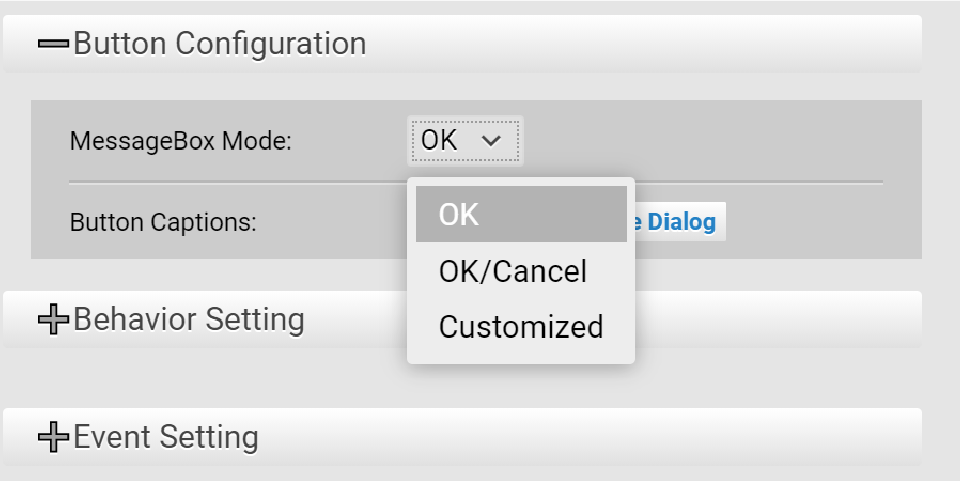Click the plus icon beside Event Setting

[53, 438]
